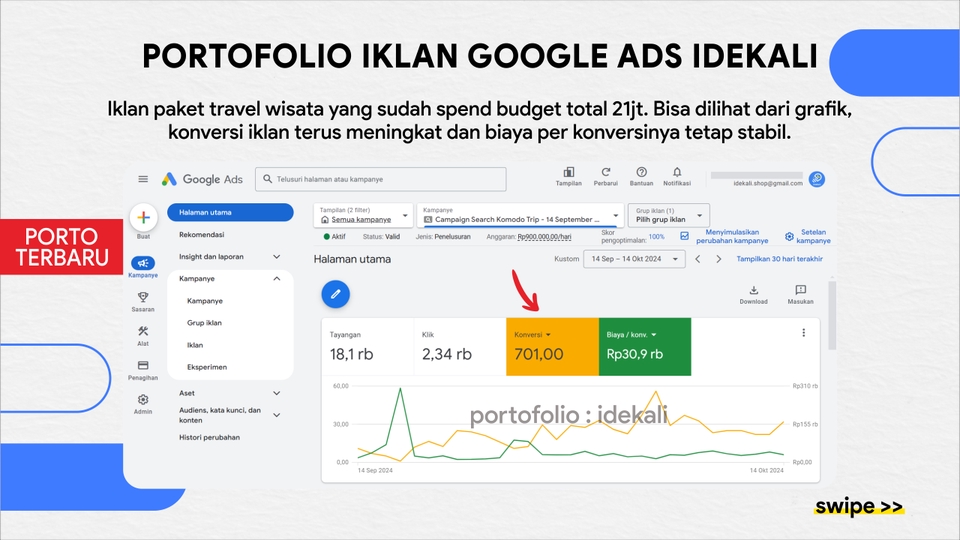Image resolution: width=960 pixels, height=540 pixels.
Task: Open the Kampanye Komodo Trip dropdown
Action: click(x=520, y=215)
